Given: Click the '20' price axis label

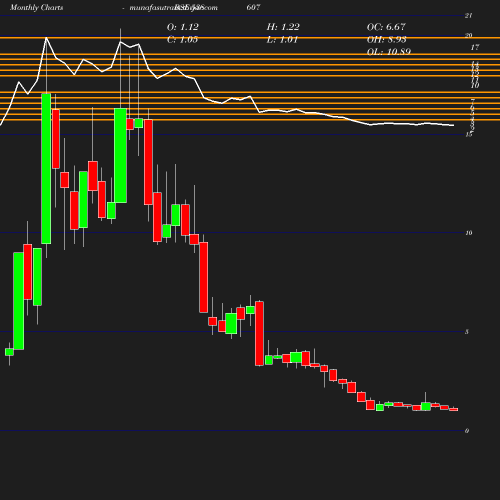Looking at the screenshot, I should pyautogui.click(x=468, y=35).
